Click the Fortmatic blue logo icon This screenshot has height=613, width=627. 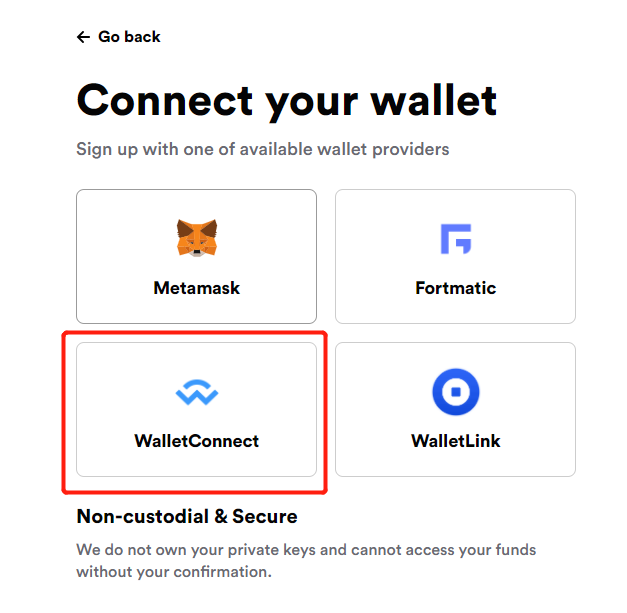[455, 238]
